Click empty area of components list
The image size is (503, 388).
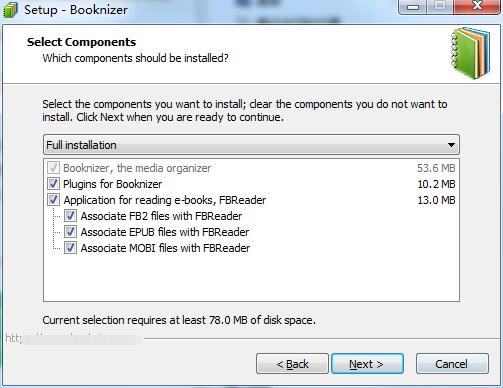click(x=251, y=278)
